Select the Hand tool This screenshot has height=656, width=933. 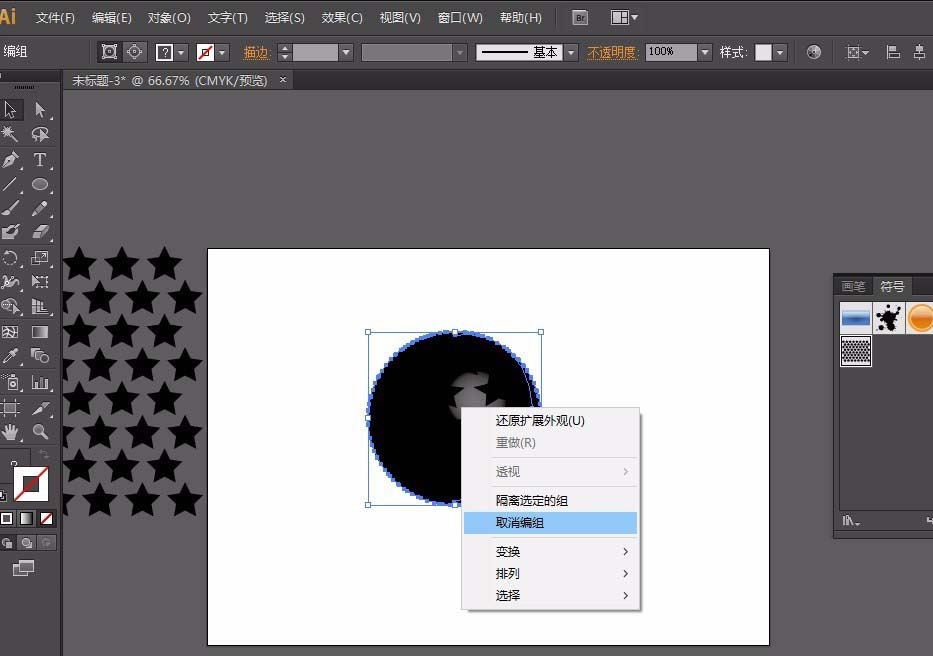[13, 434]
